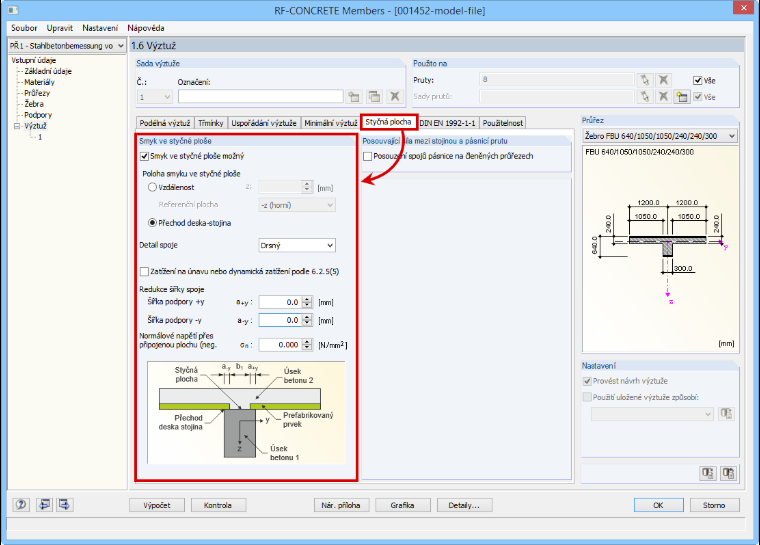Click cross-section info icon under the preview
Screen dimensions: 760x545
pos(708,473)
